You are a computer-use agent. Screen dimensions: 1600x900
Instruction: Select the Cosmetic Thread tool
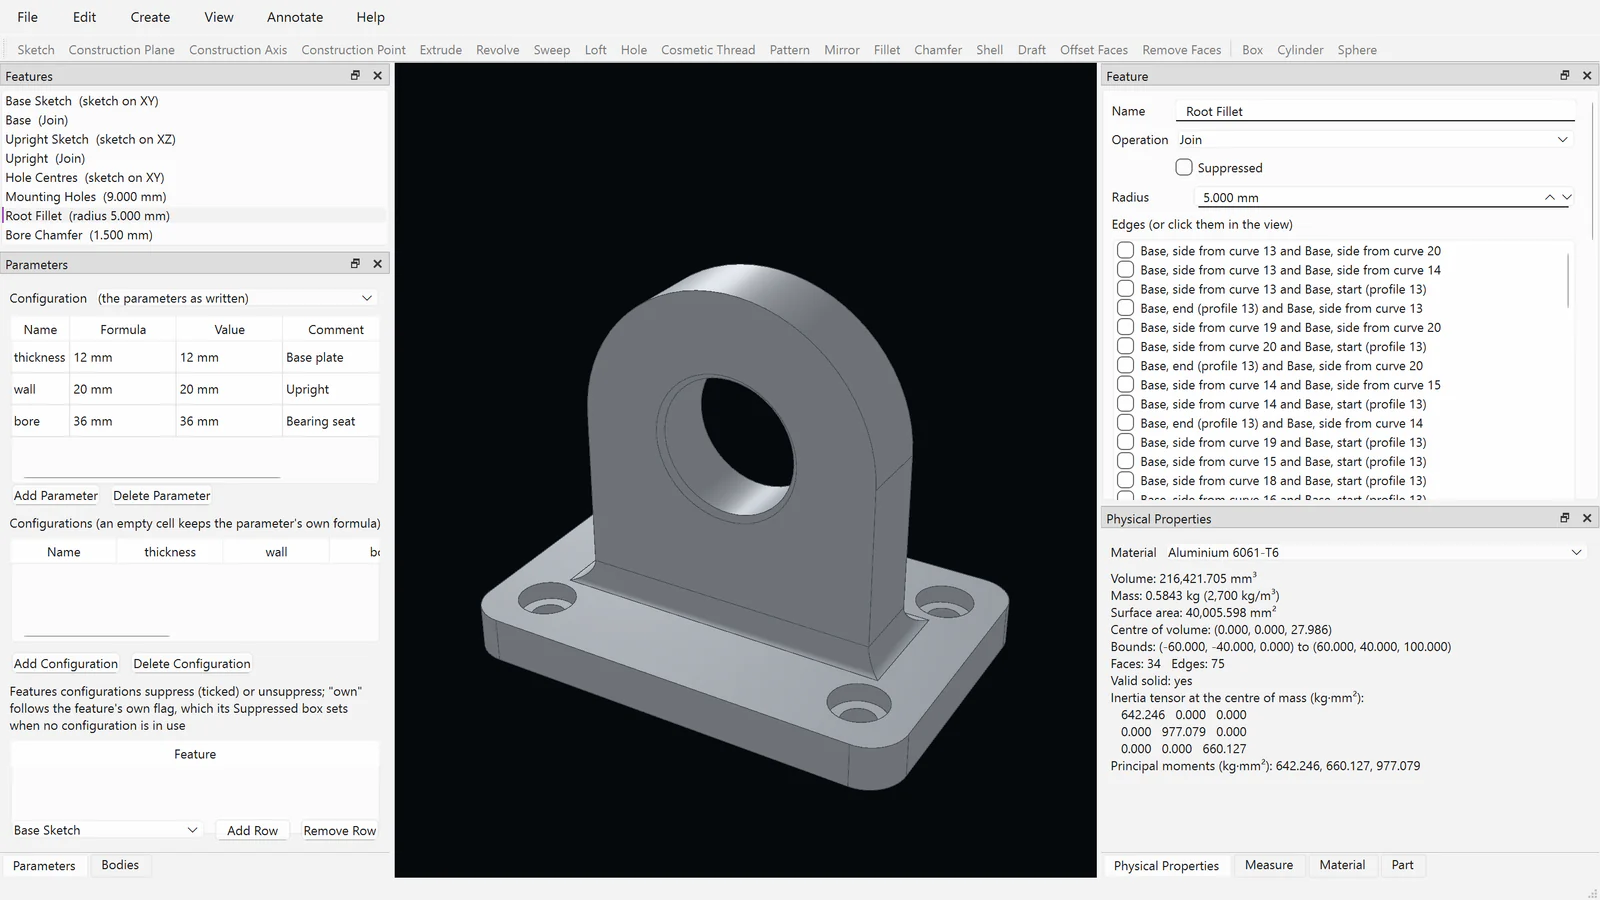(x=708, y=49)
